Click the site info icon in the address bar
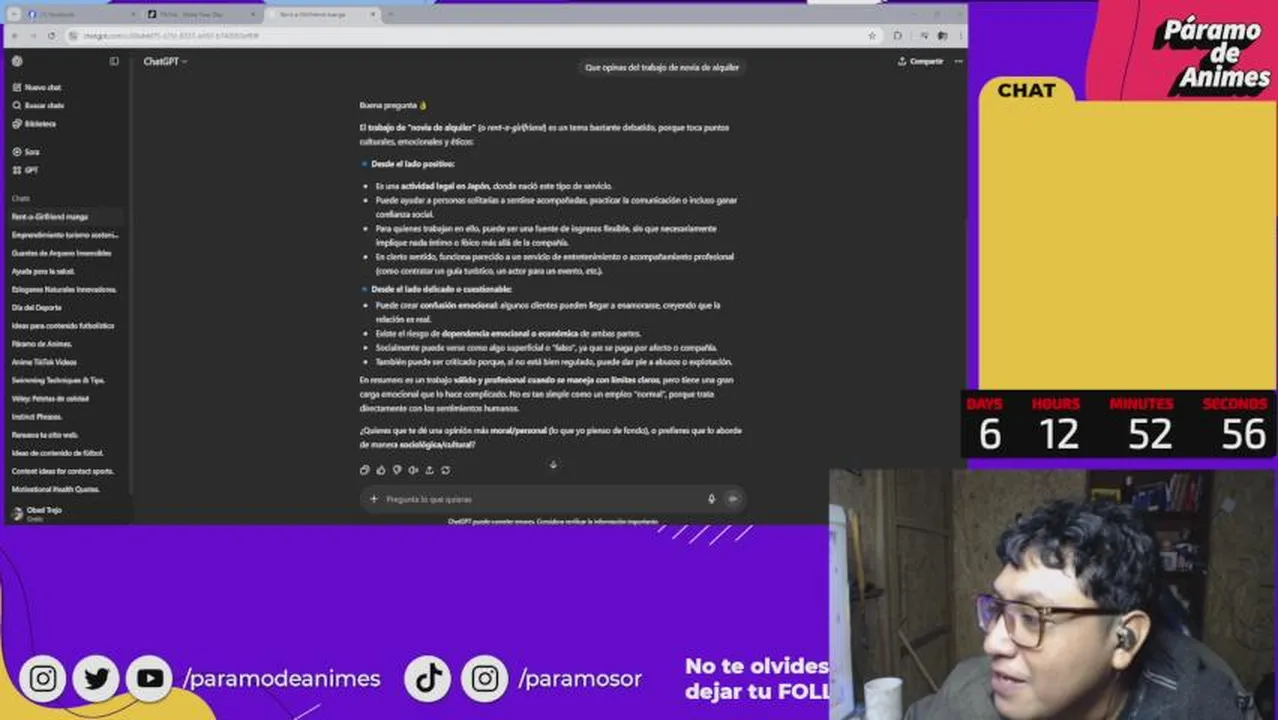This screenshot has height=720, width=1278. click(75, 35)
